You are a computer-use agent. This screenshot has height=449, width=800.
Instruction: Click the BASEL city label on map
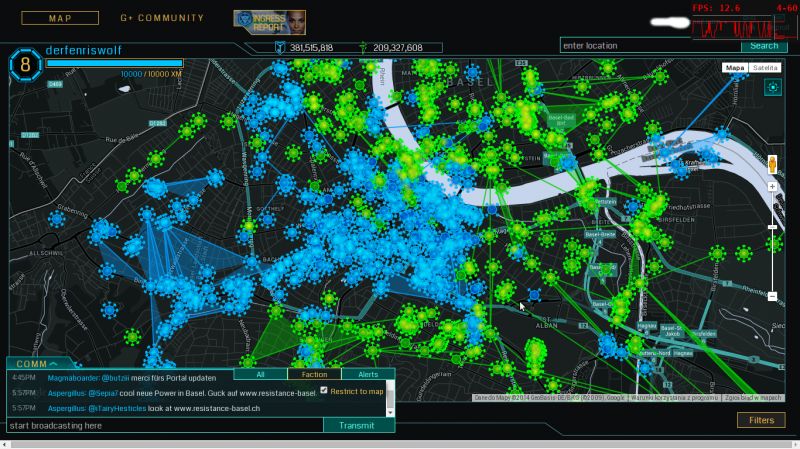click(x=470, y=82)
